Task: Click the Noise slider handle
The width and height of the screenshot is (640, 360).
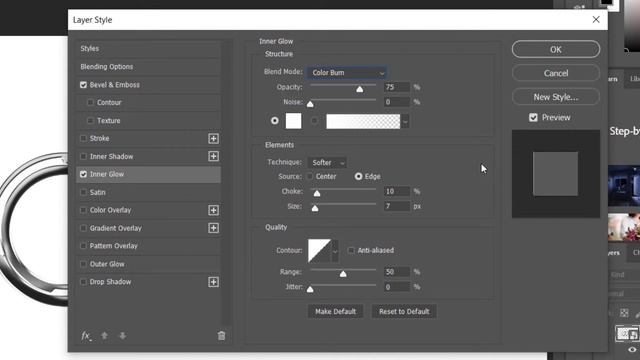Action: pos(310,104)
